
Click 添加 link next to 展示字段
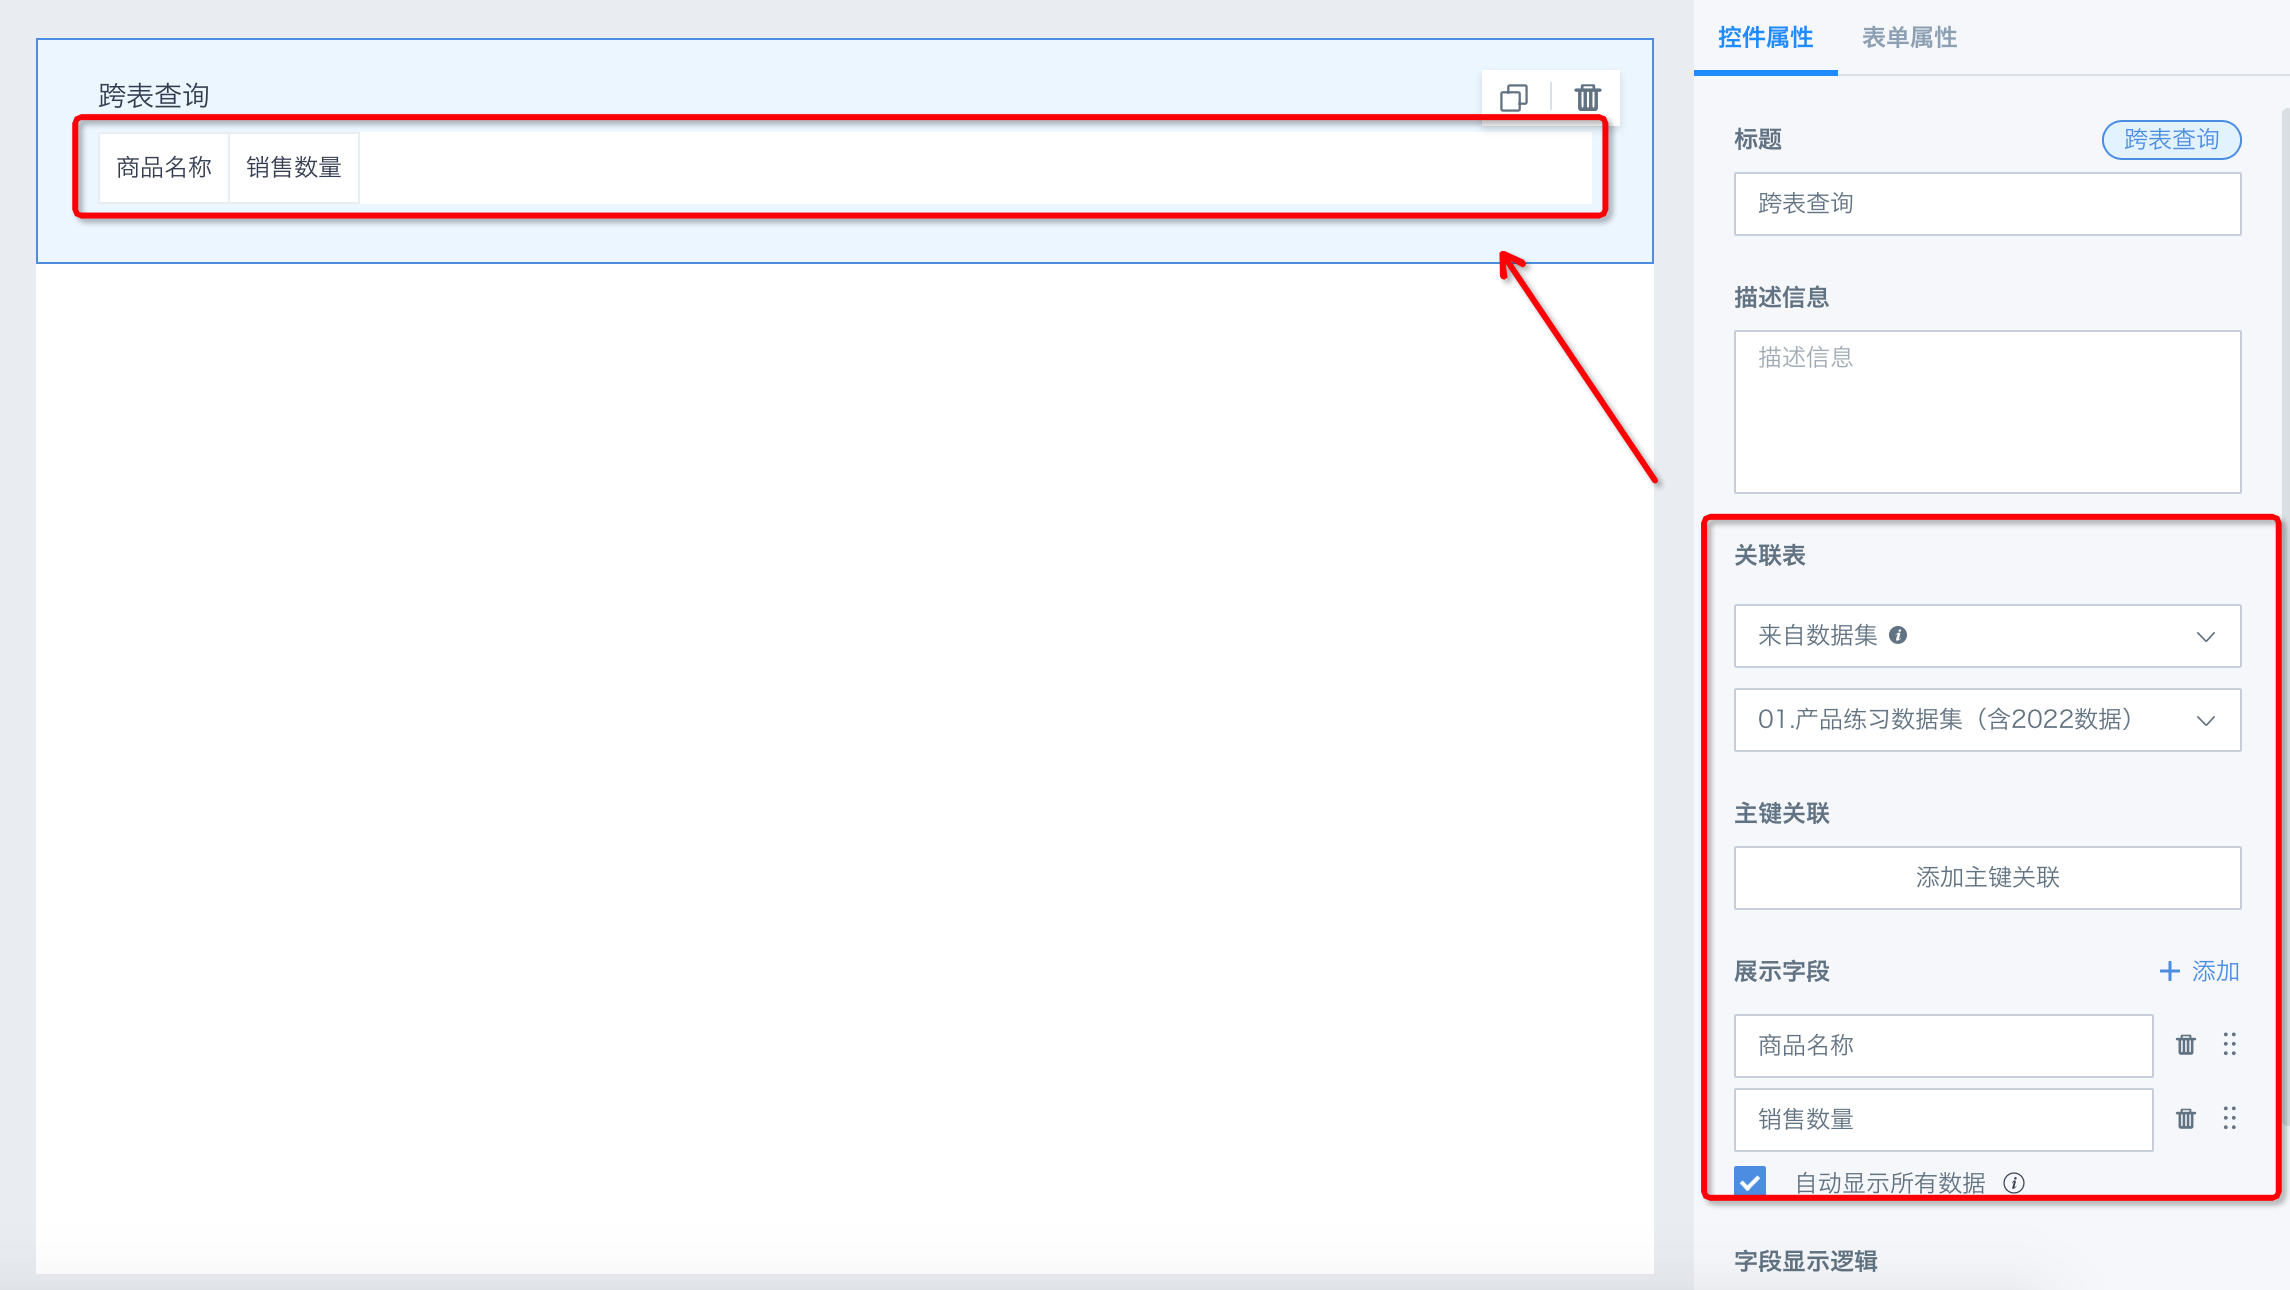coord(2199,971)
